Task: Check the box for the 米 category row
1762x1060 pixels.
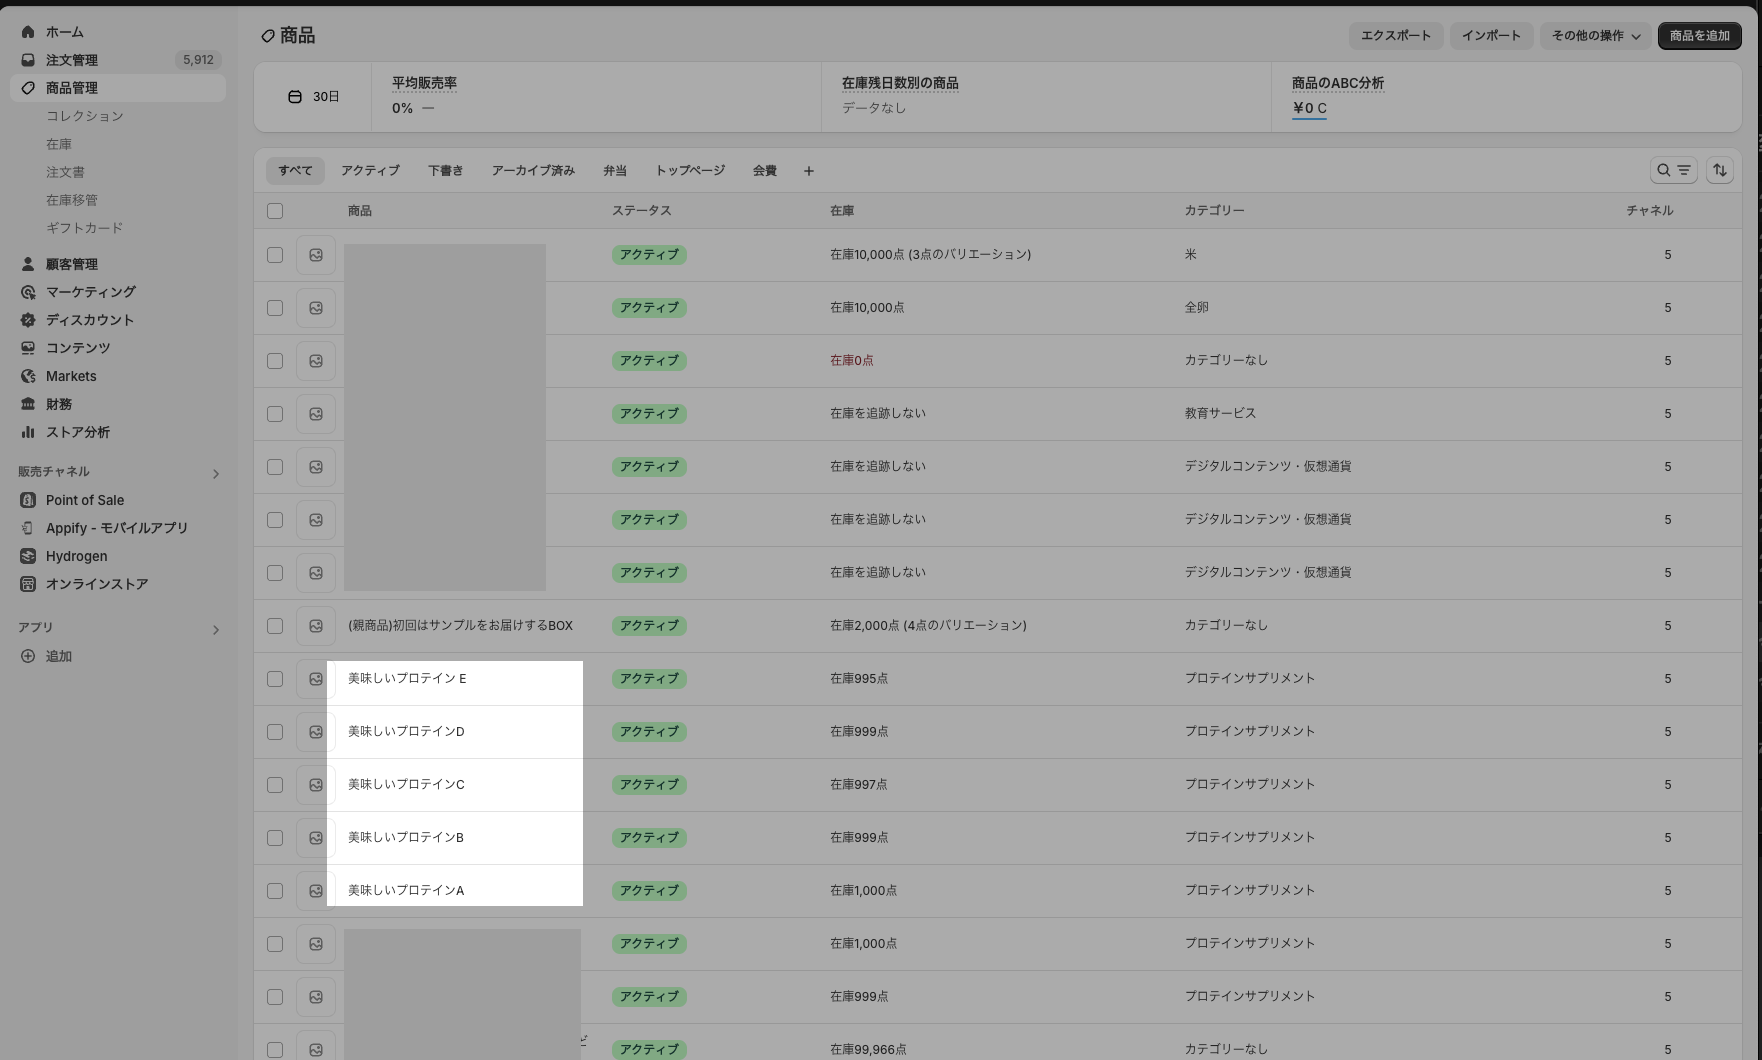Action: coord(275,255)
